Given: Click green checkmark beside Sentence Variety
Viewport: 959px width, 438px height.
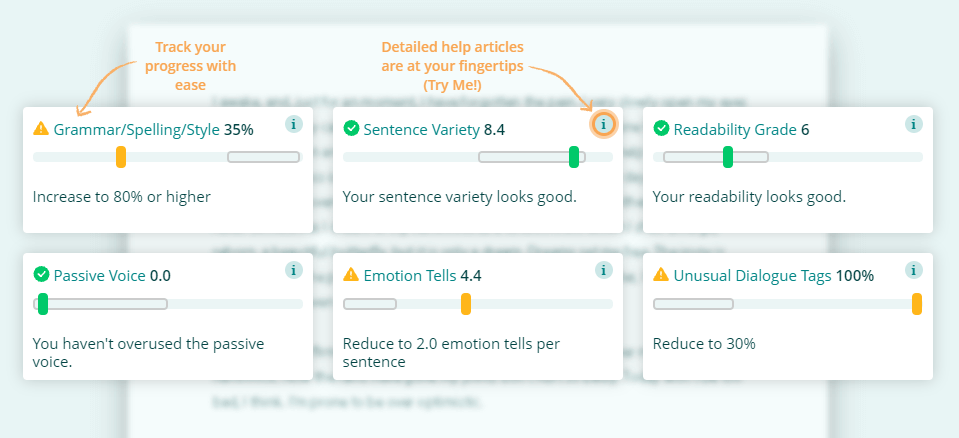Looking at the screenshot, I should pyautogui.click(x=351, y=128).
